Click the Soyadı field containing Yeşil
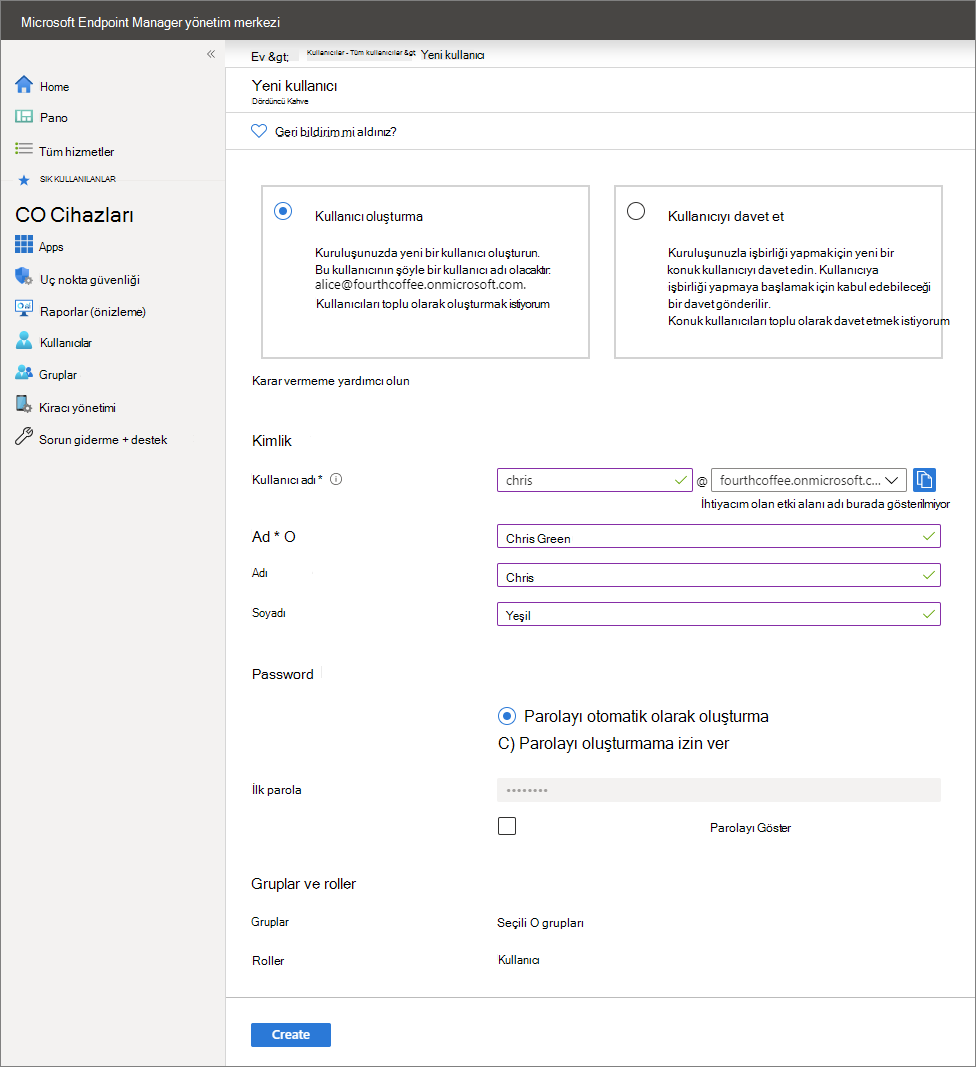Viewport: 976px width, 1067px height. pos(719,614)
